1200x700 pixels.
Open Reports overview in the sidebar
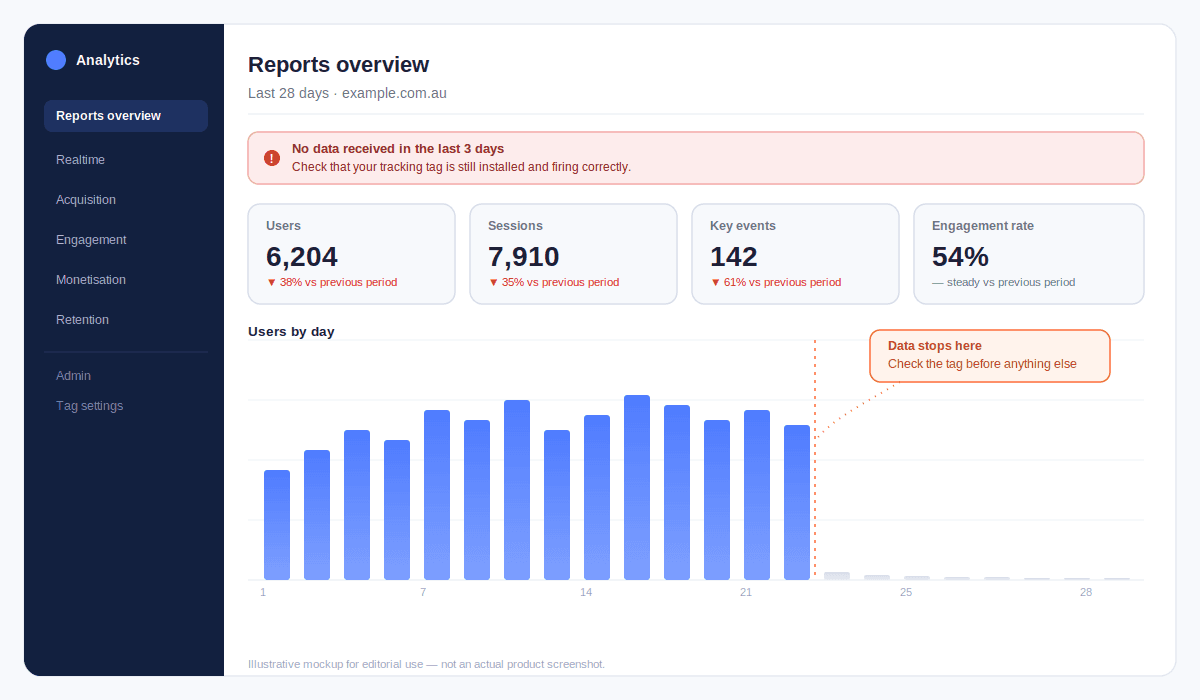tap(126, 116)
